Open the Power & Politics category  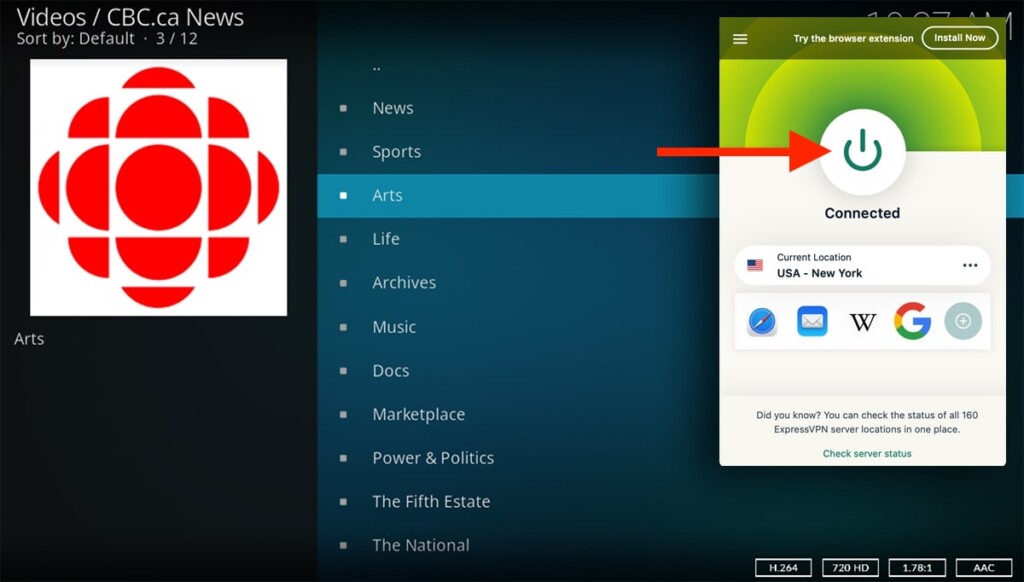pos(433,458)
